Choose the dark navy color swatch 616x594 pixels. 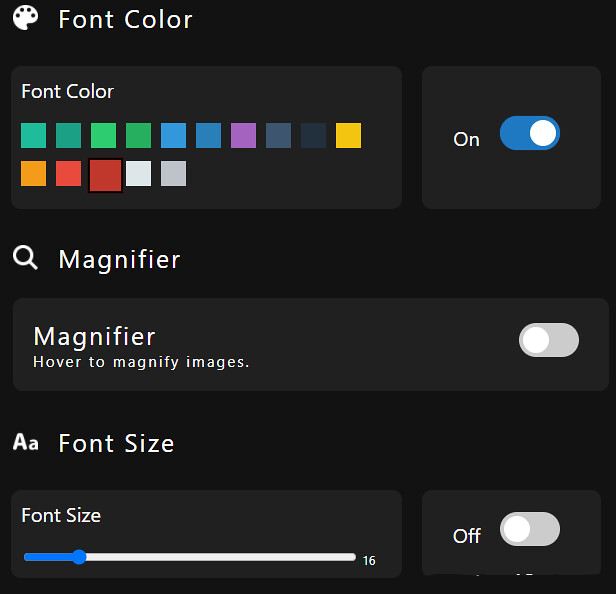pos(313,136)
